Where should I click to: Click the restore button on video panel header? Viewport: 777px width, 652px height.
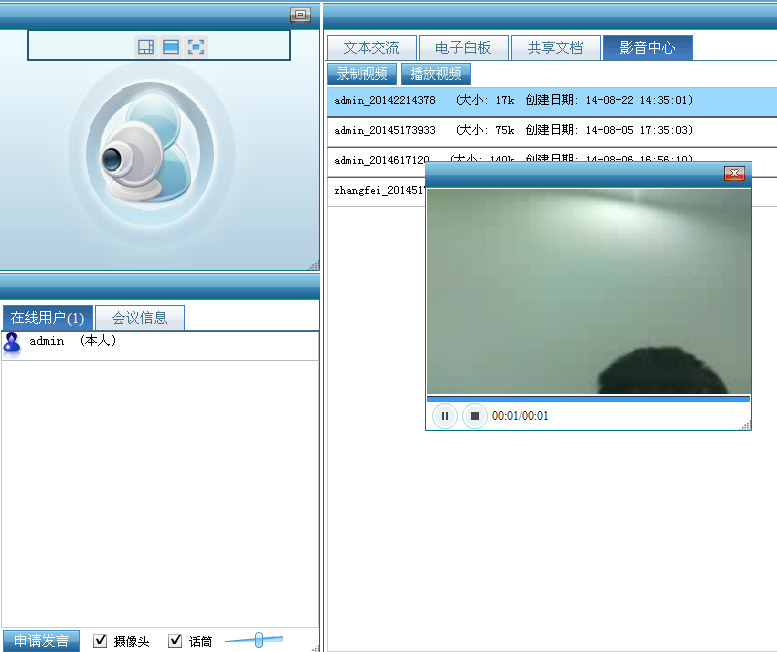pos(300,15)
